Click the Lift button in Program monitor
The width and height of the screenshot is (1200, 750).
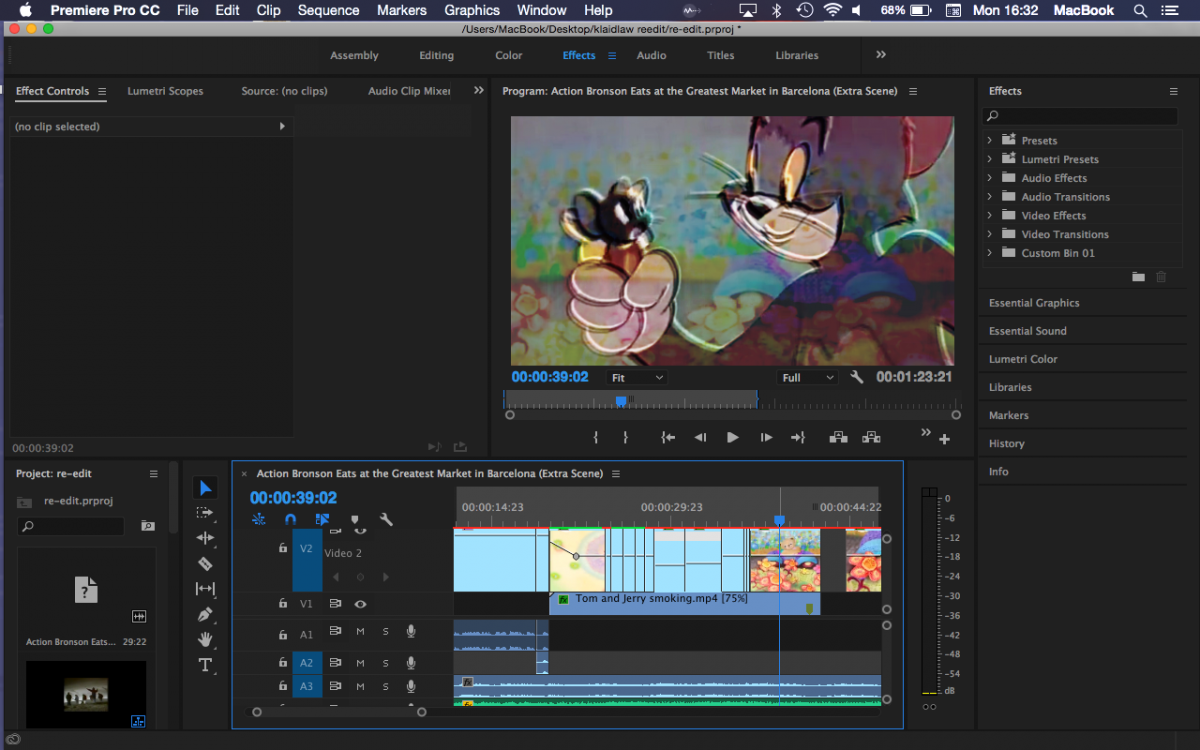point(838,437)
